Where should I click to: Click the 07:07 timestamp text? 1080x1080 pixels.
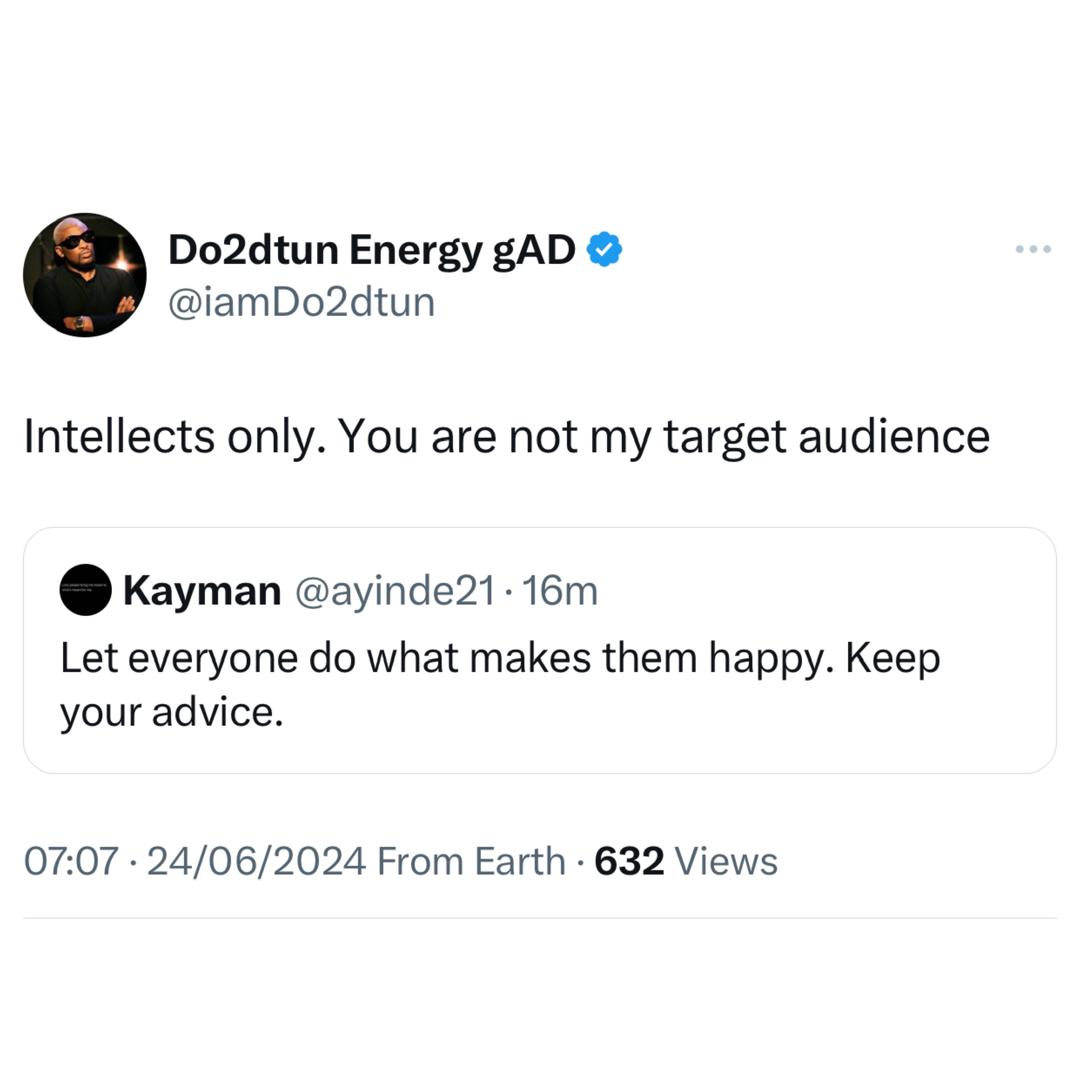click(65, 860)
